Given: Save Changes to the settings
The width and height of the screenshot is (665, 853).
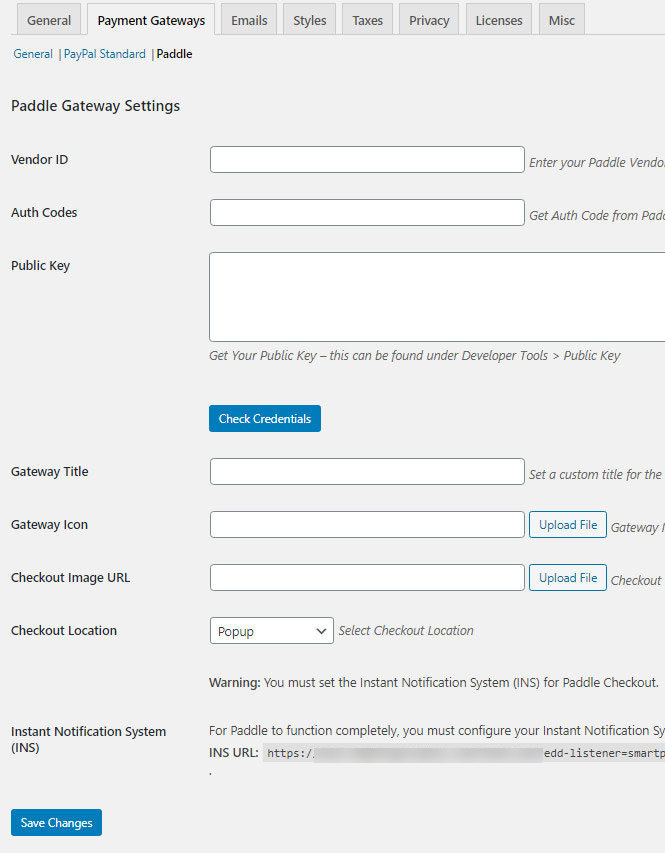Looking at the screenshot, I should [56, 823].
